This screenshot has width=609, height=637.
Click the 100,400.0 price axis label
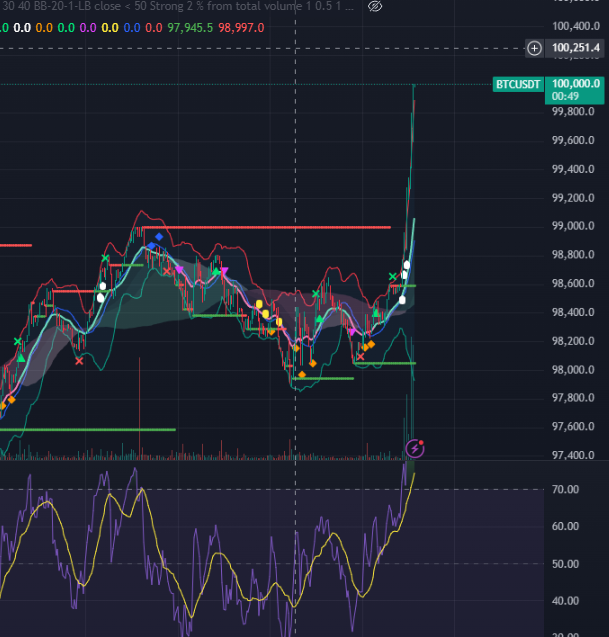click(576, 26)
